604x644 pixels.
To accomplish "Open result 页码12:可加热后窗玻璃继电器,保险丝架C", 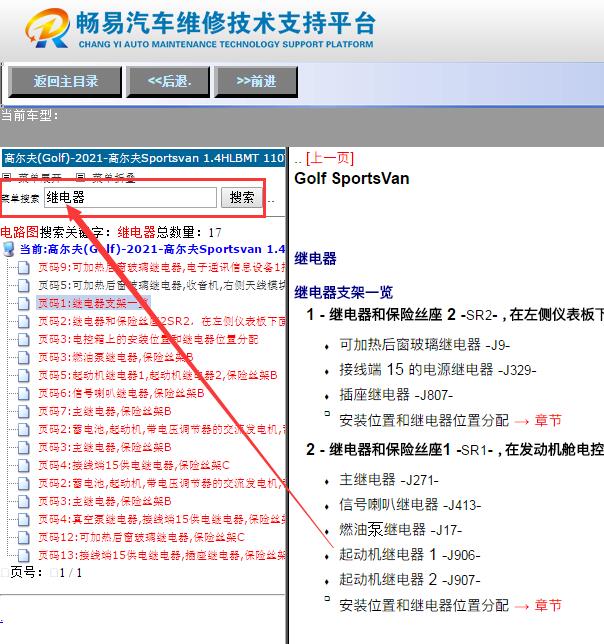I will pos(141,537).
